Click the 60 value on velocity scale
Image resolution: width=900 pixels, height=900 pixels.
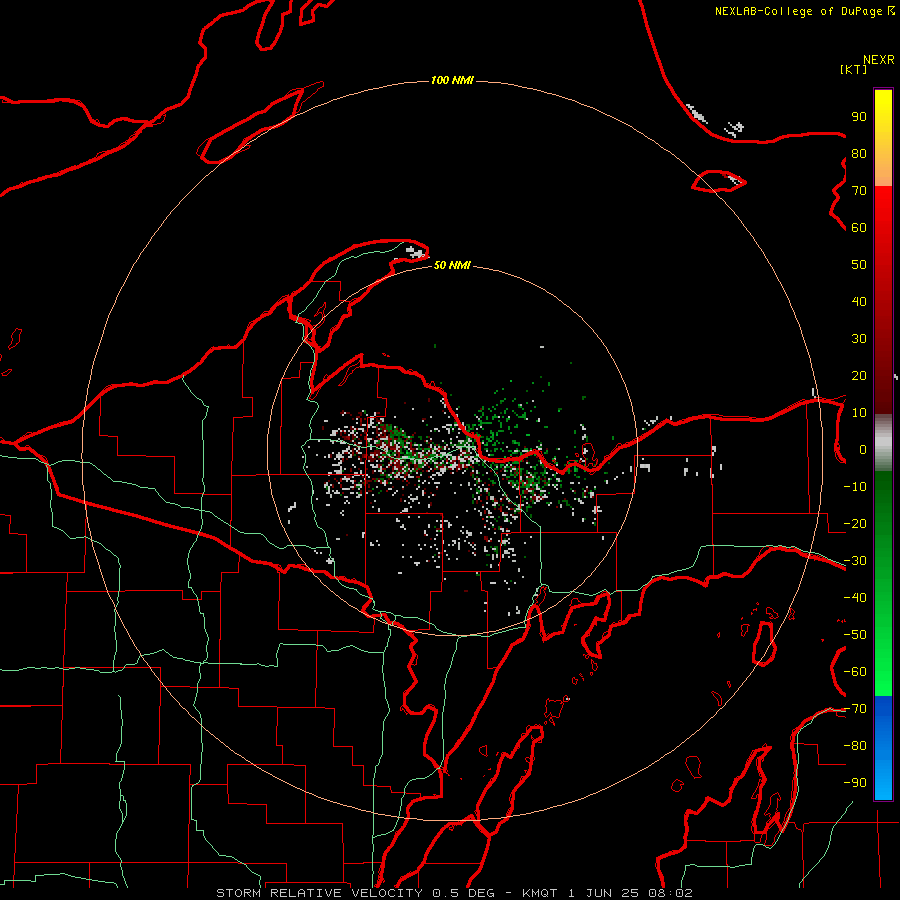[859, 228]
